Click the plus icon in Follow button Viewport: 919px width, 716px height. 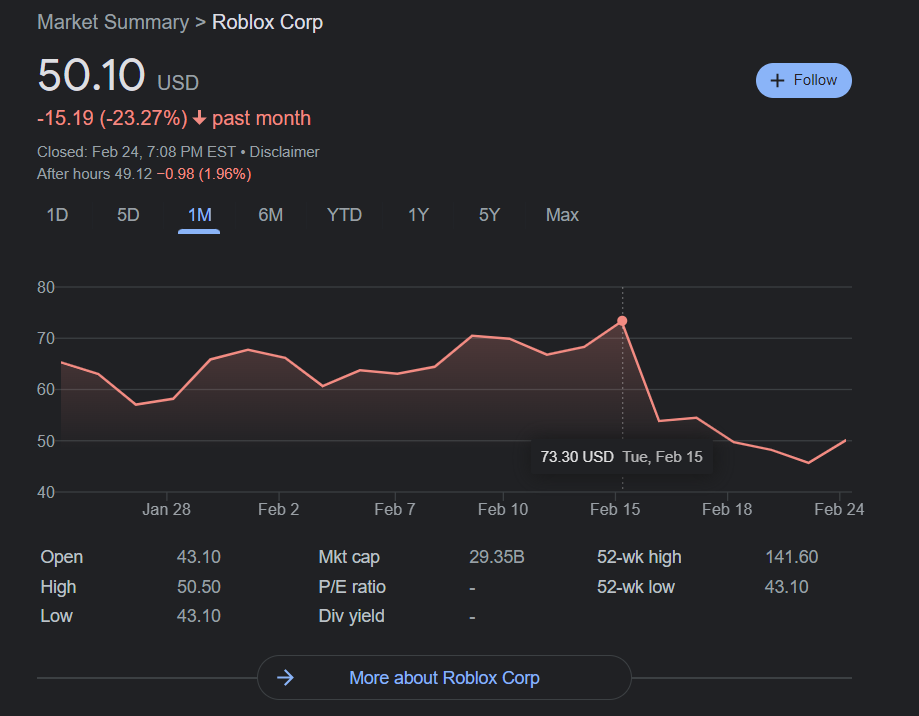(777, 80)
